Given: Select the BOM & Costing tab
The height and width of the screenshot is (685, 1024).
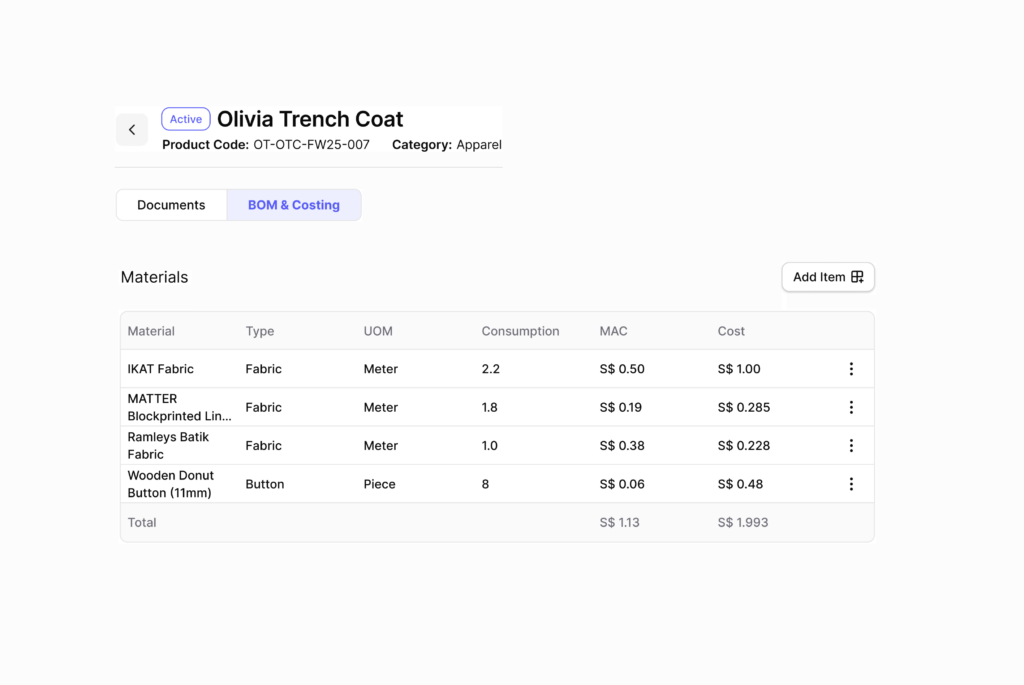Looking at the screenshot, I should tap(294, 205).
